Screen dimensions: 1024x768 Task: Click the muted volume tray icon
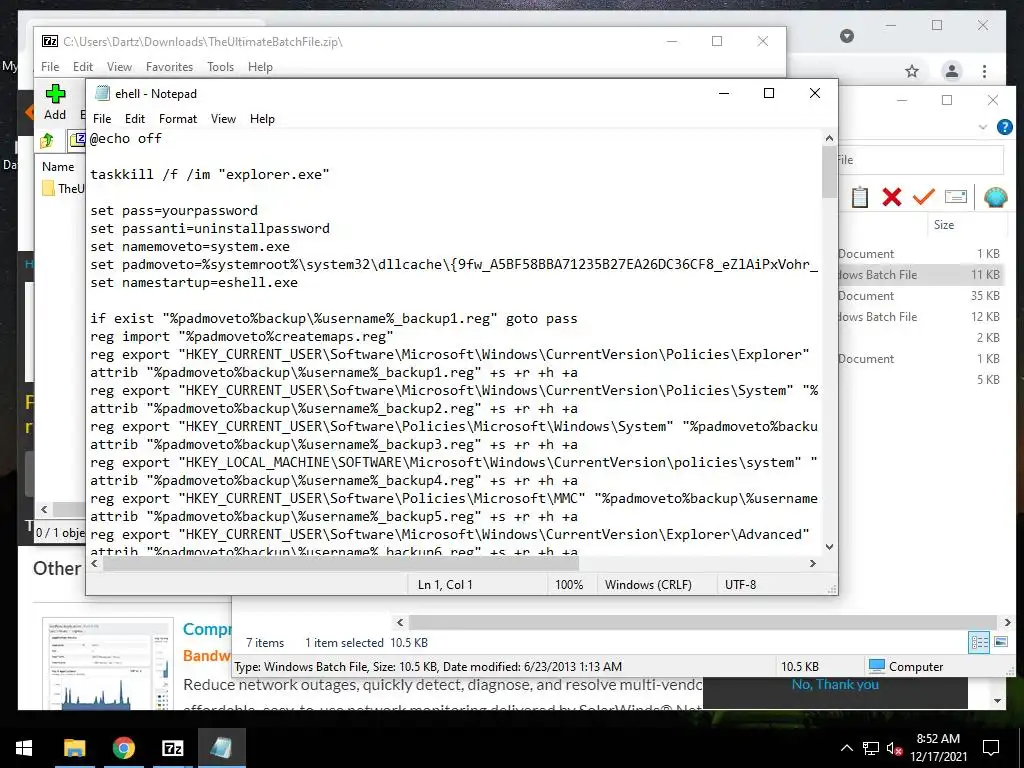pos(895,748)
